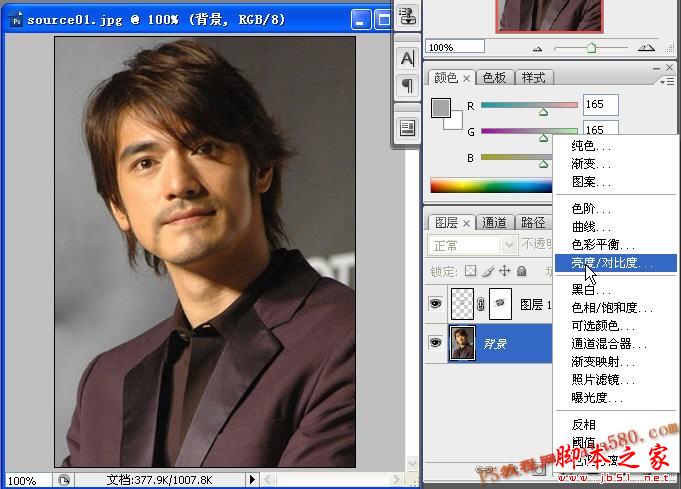Select the 图层 1 layer thumbnail
The image size is (681, 489).
(x=462, y=304)
